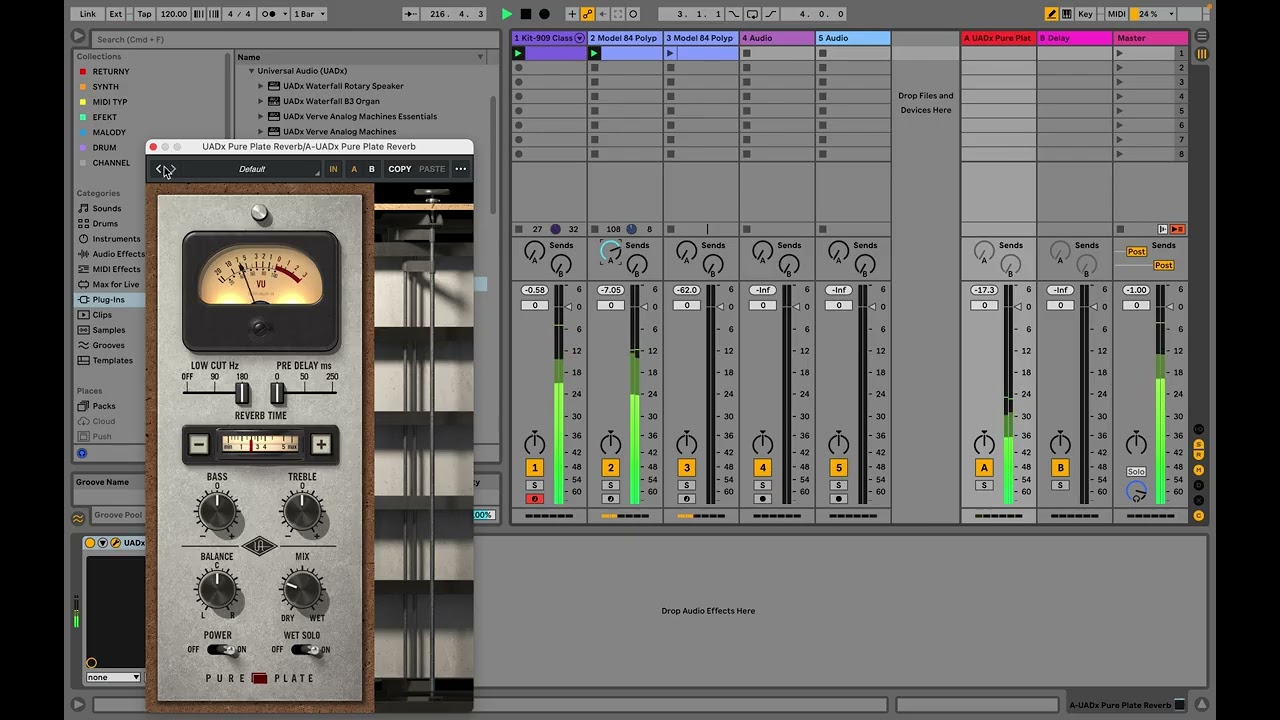
Task: Arm track 1 for recording
Action: [534, 499]
